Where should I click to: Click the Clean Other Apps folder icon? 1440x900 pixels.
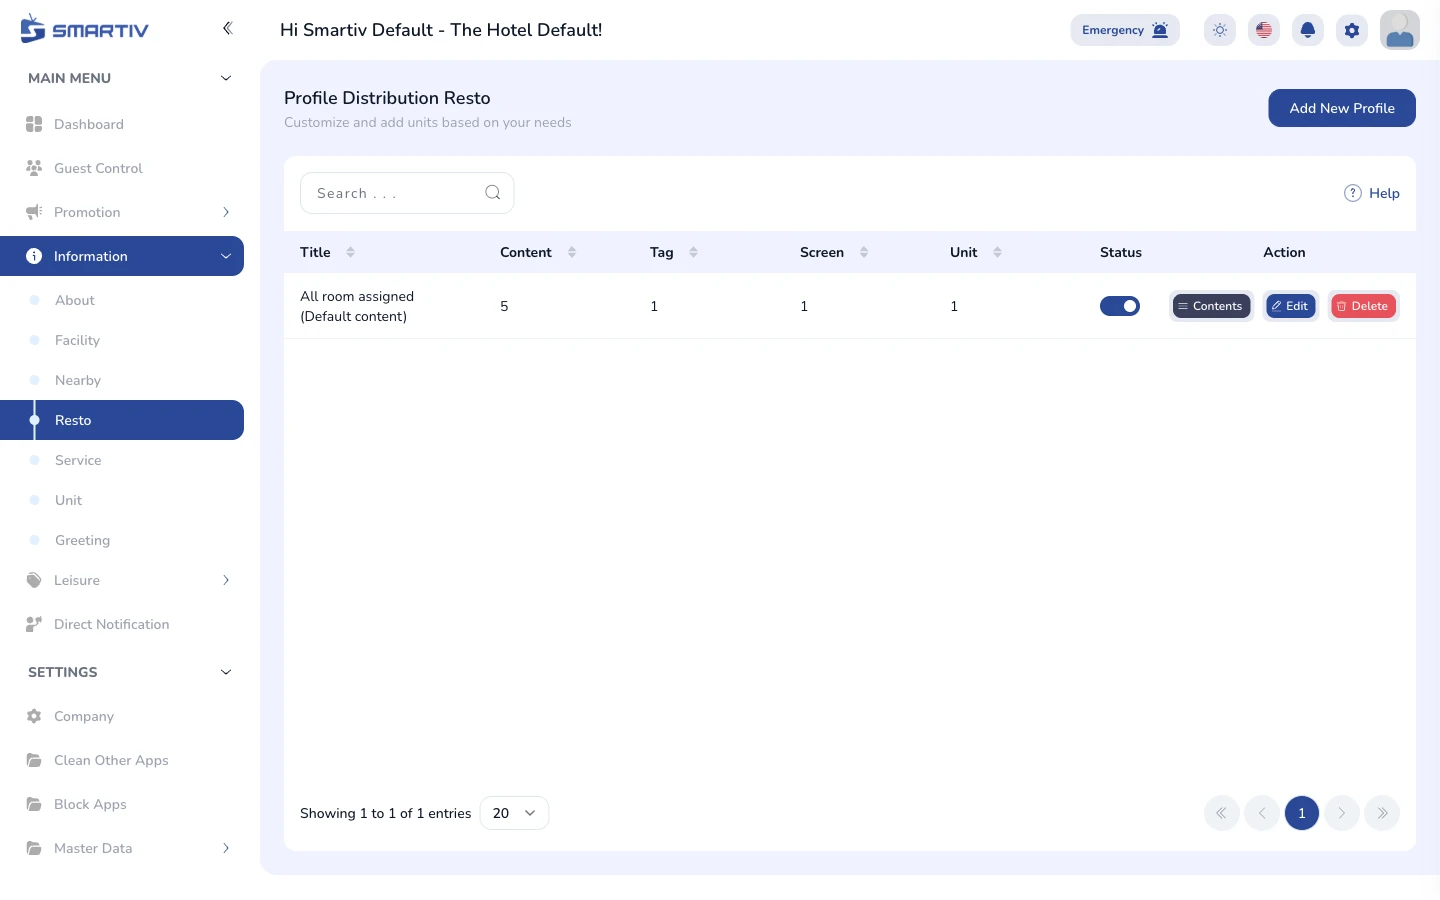pyautogui.click(x=34, y=760)
